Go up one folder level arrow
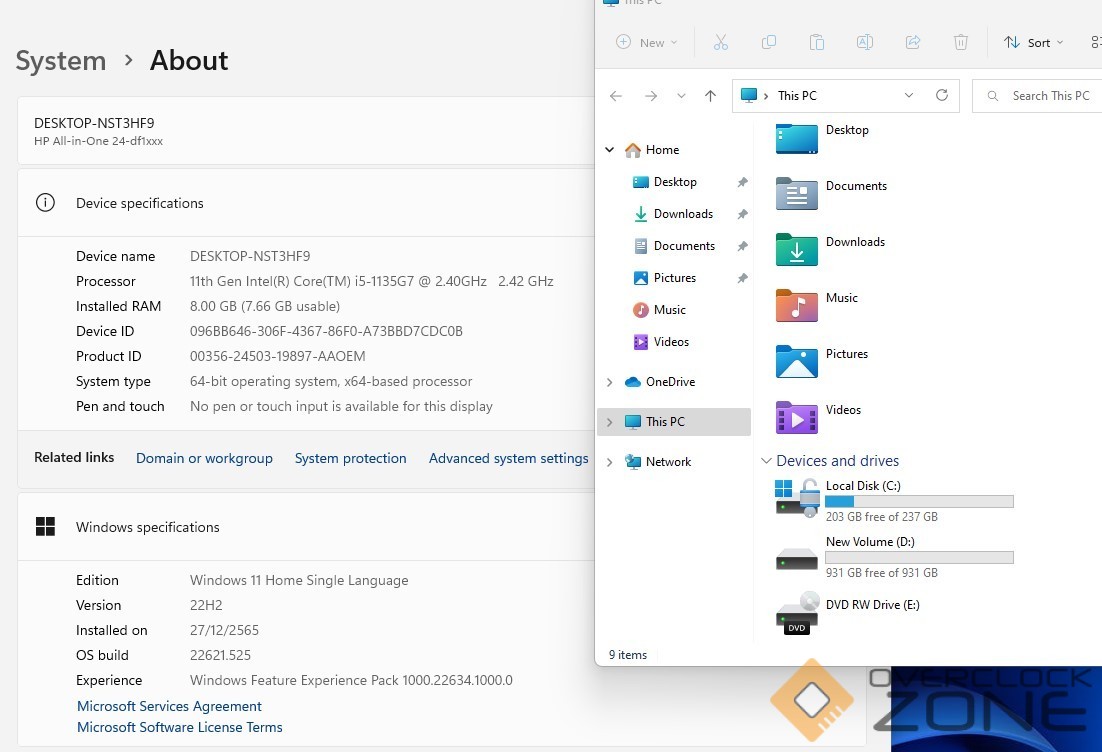The width and height of the screenshot is (1102, 752). pyautogui.click(x=710, y=96)
